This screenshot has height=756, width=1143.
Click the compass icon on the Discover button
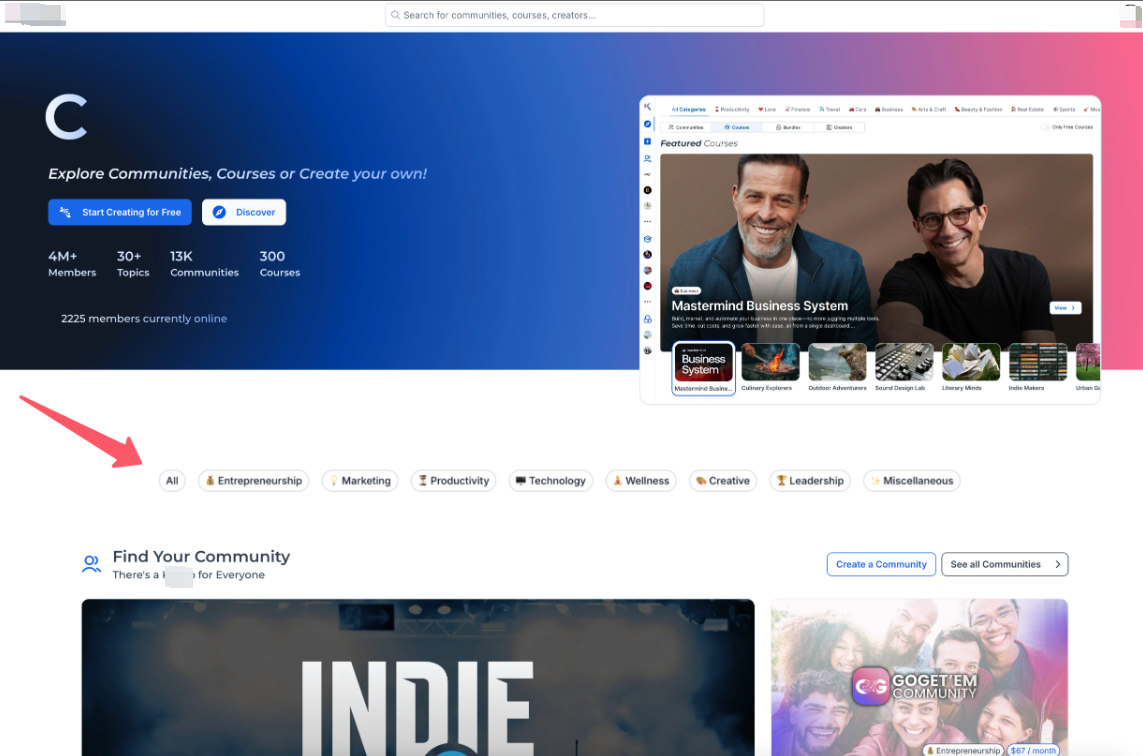pyautogui.click(x=219, y=212)
